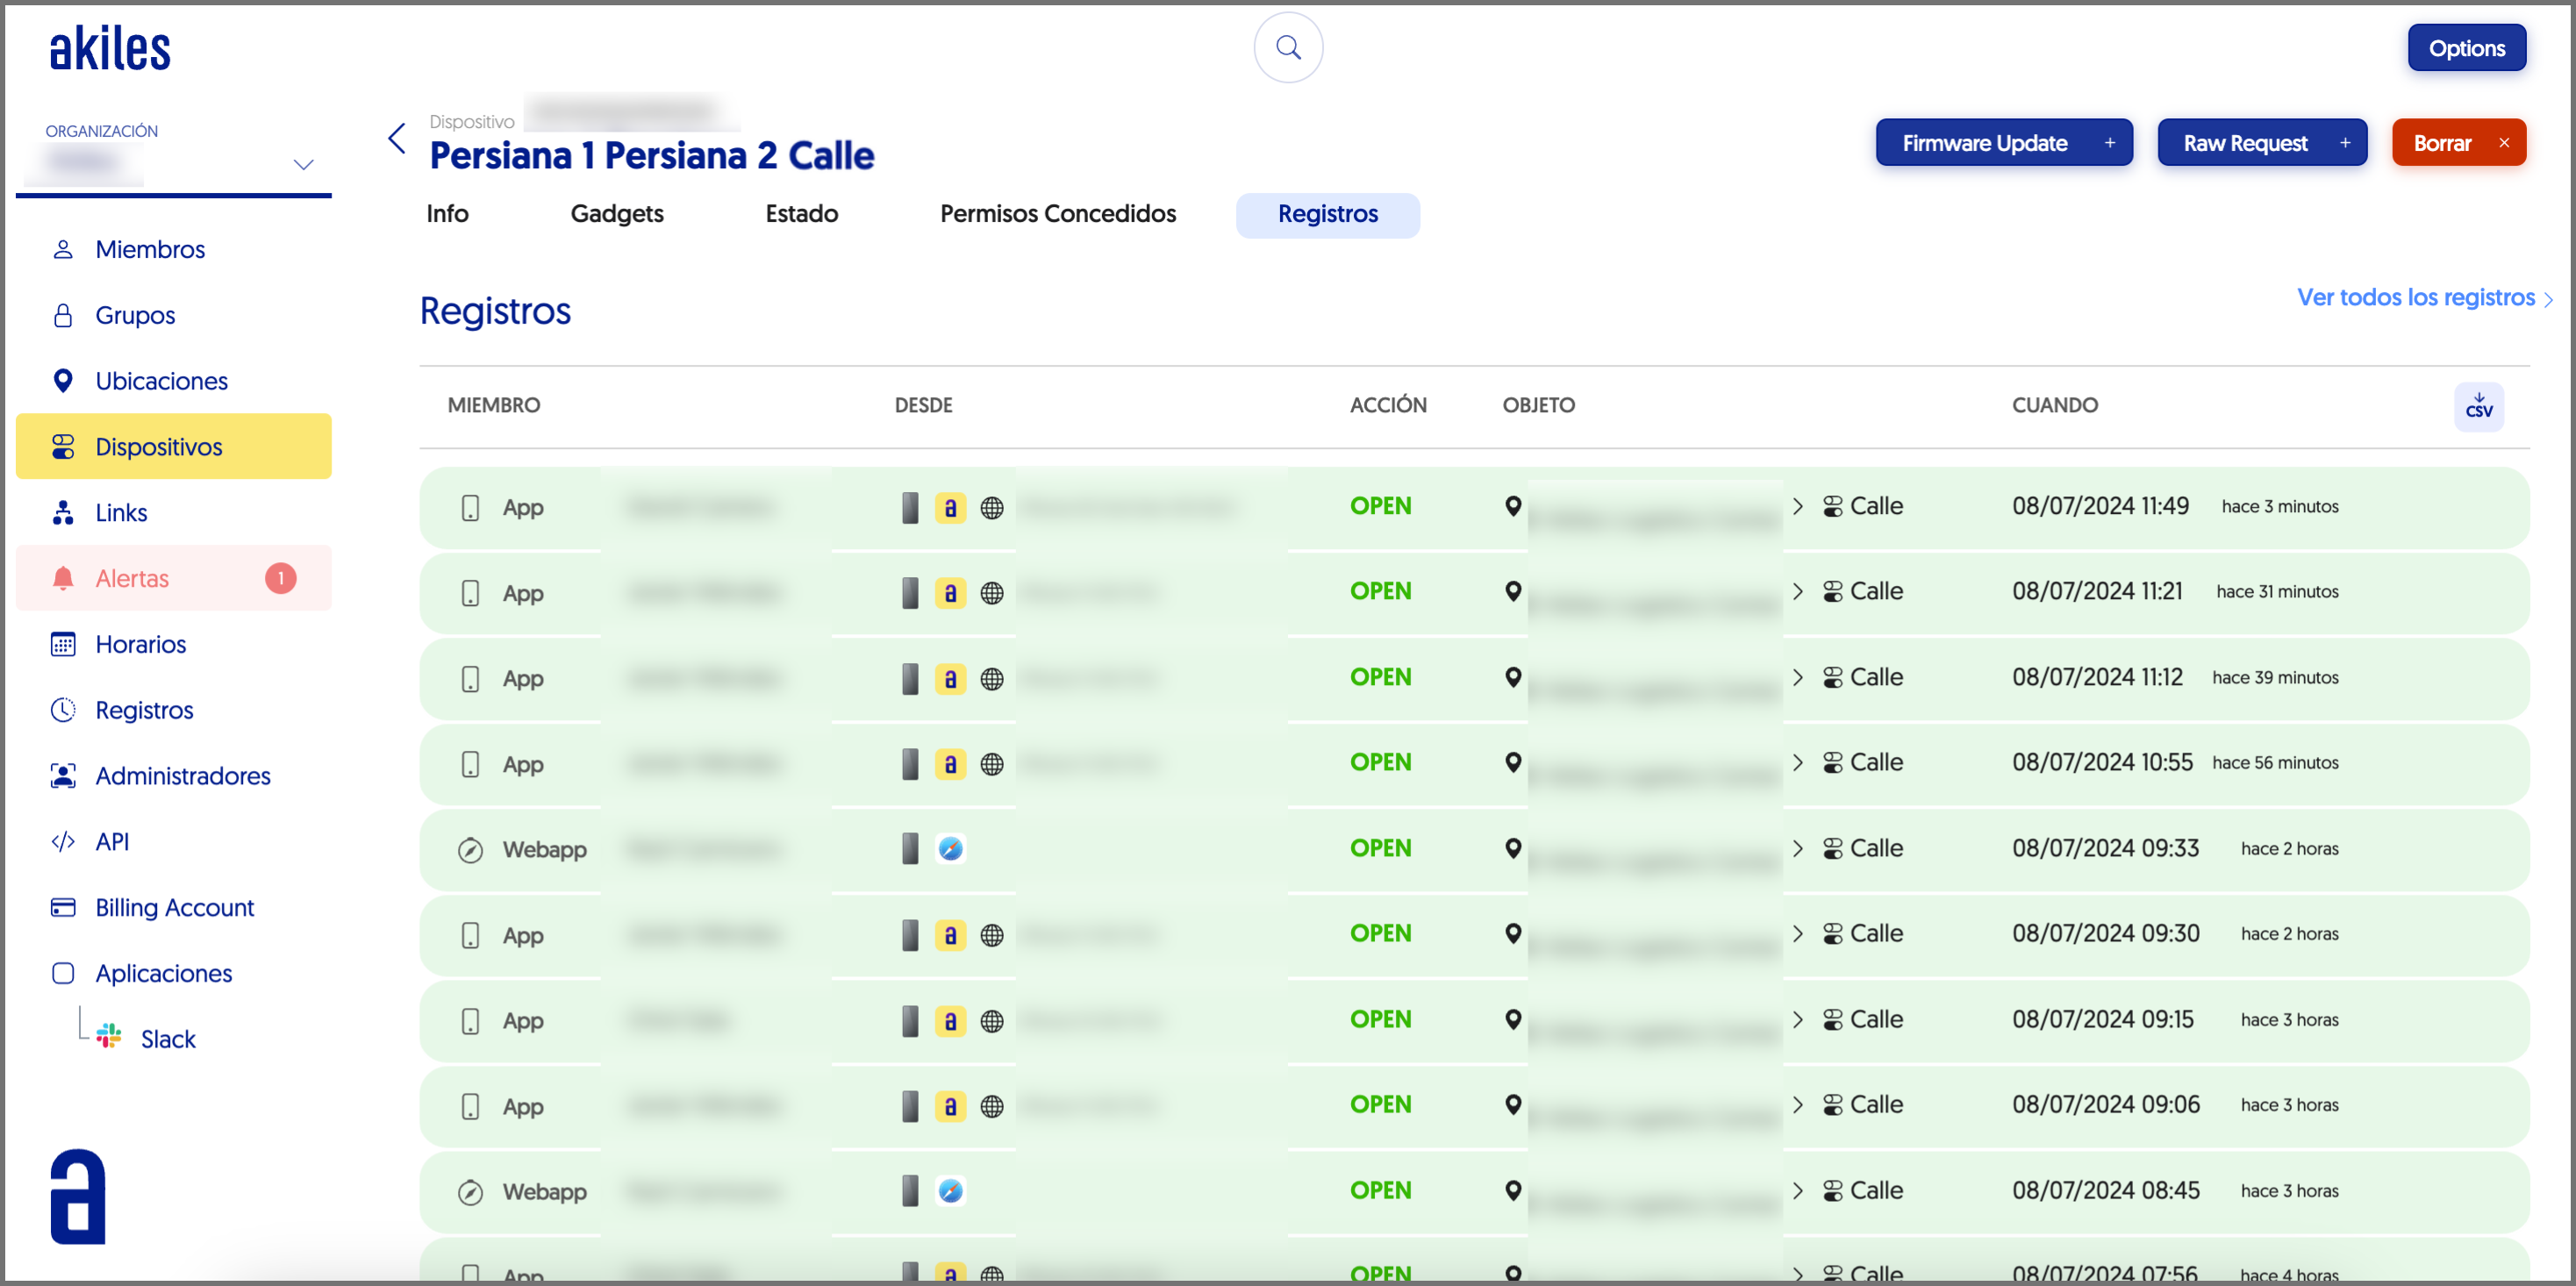
Task: Click Safari browser icon in 09:33 row
Action: point(950,849)
